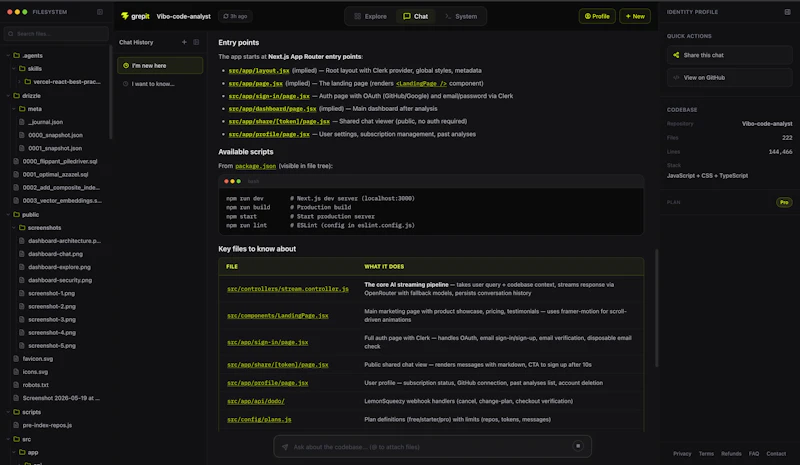Expand the vercel-react-best-prac folder chevron
Screen dimensions: 800x465
19,82
